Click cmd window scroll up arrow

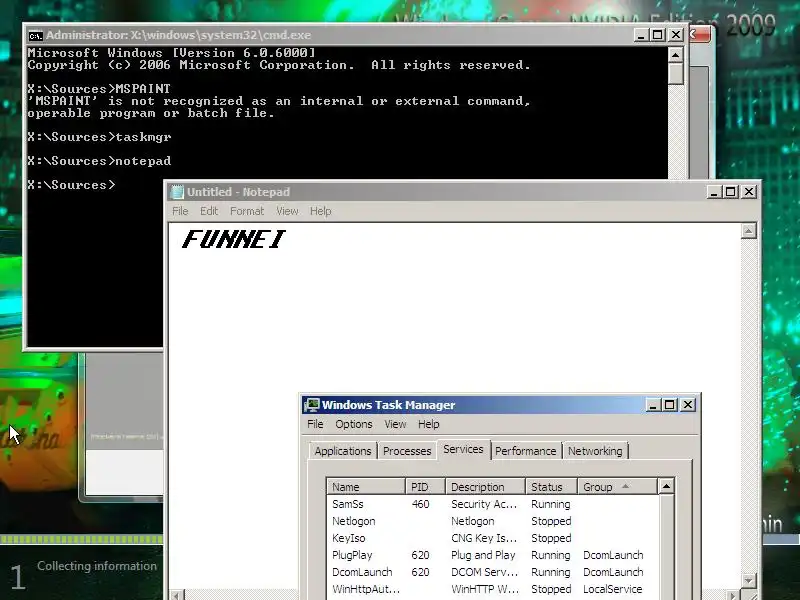tap(676, 55)
